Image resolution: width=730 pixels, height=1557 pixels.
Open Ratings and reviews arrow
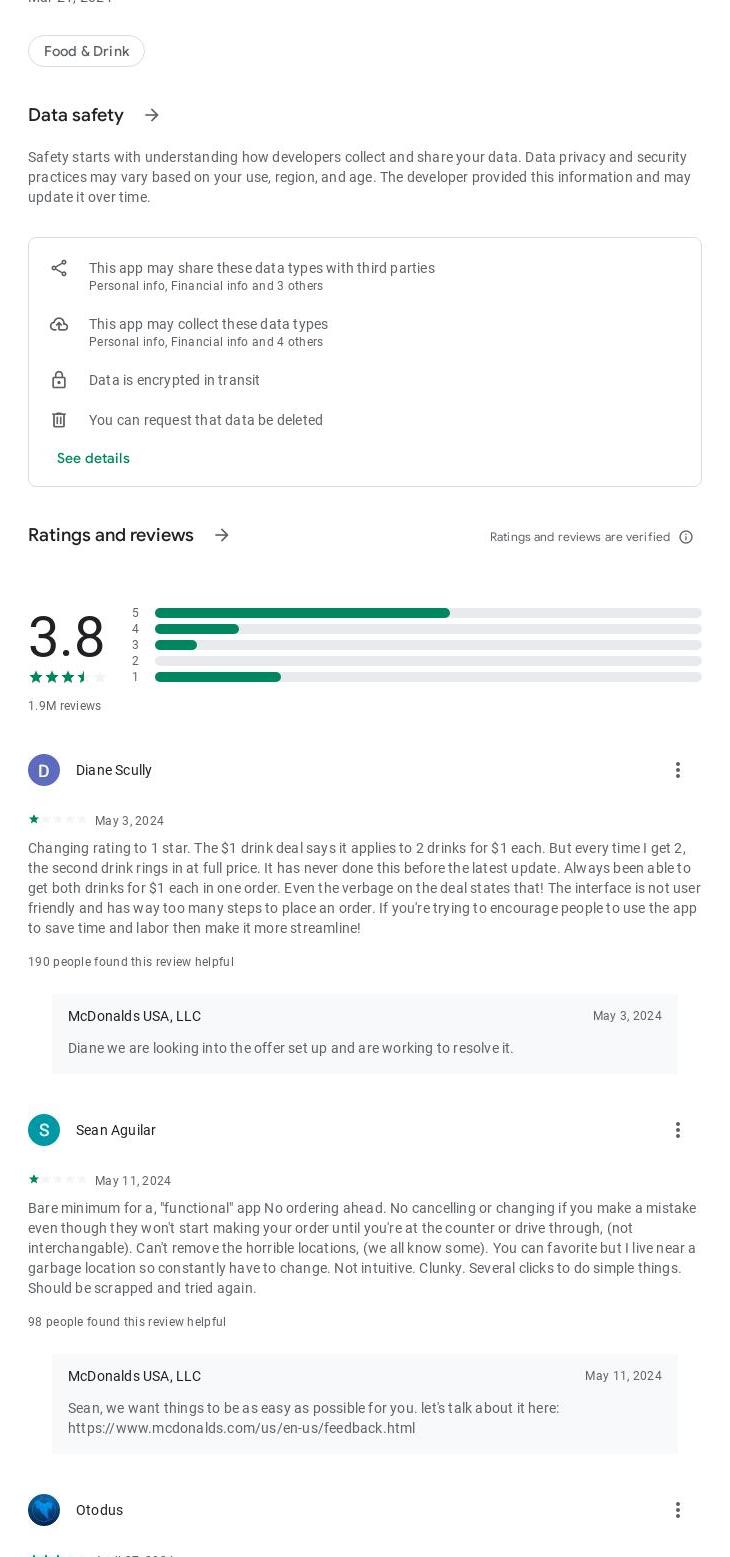point(222,535)
